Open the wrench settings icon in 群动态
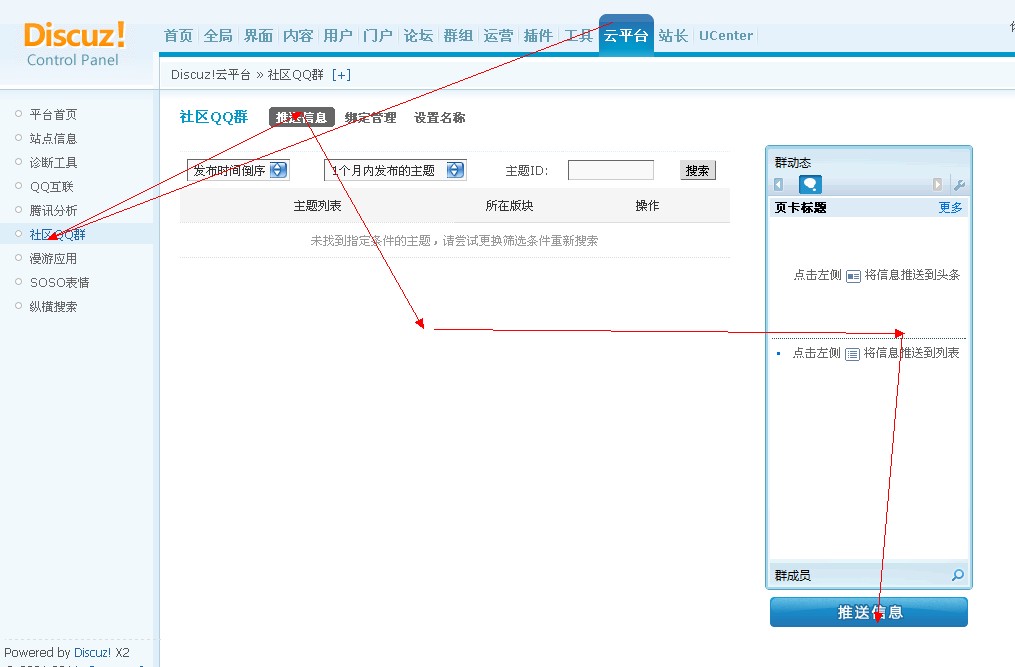 pyautogui.click(x=959, y=185)
